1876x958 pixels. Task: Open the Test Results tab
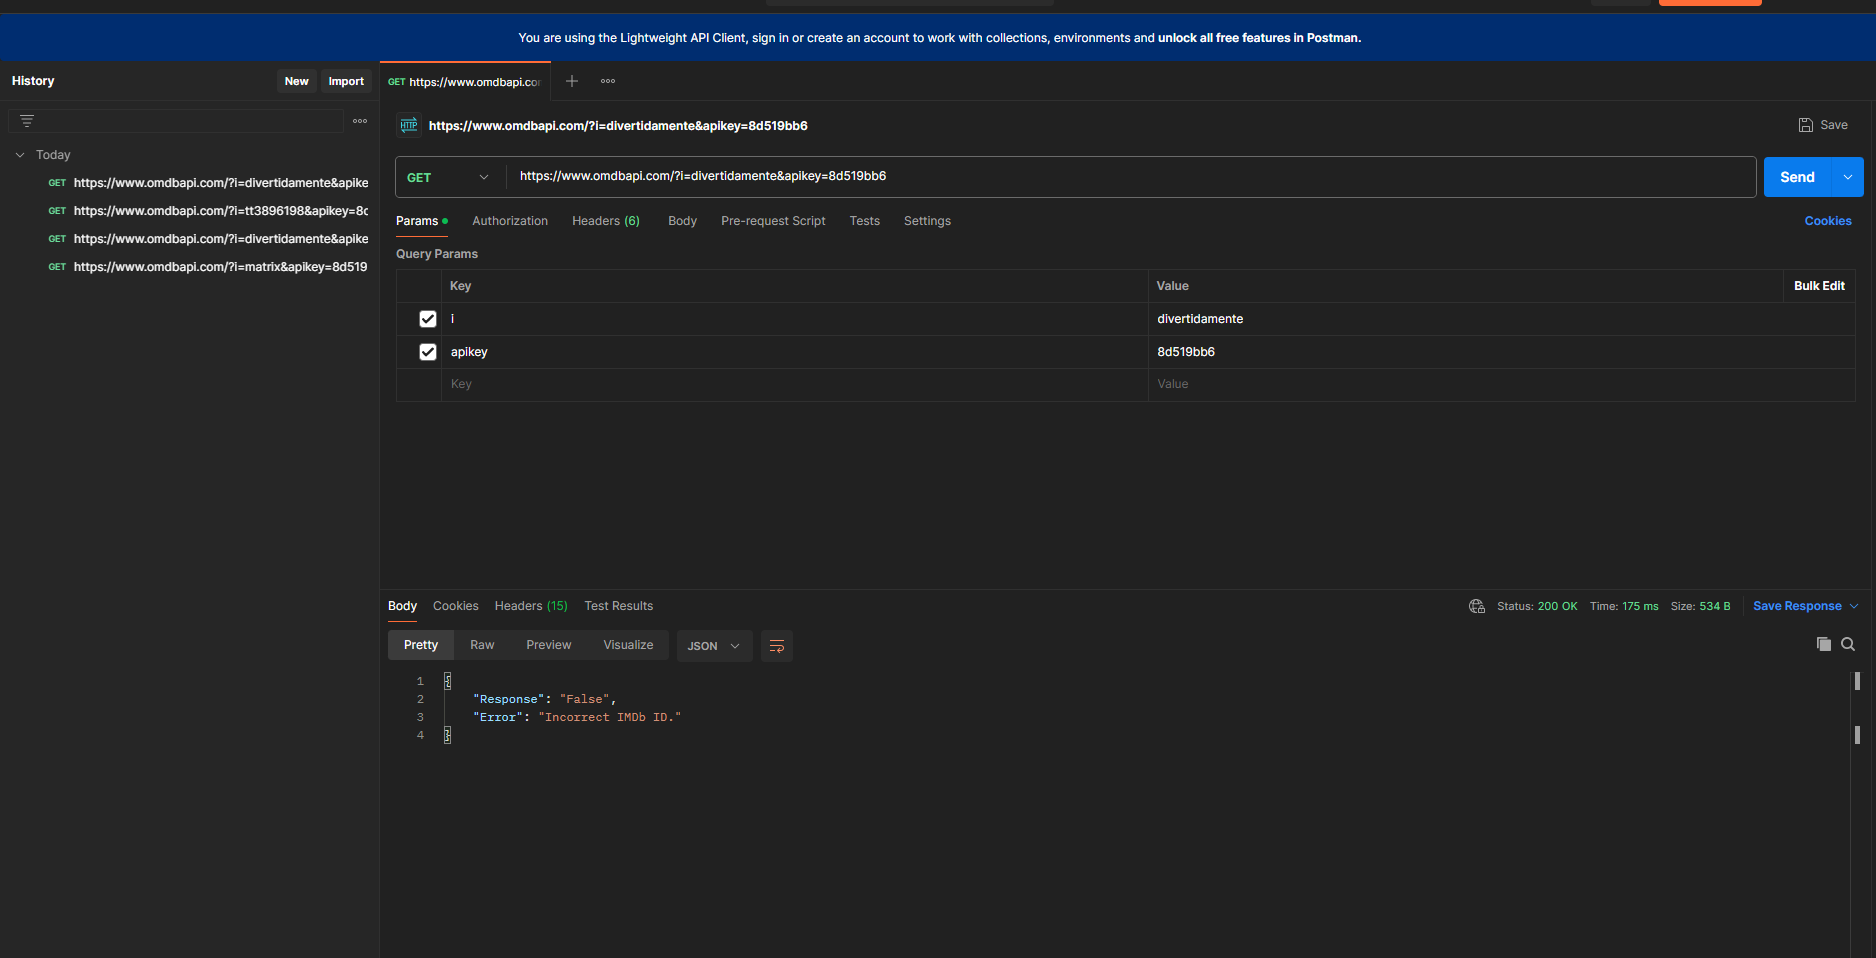pos(619,606)
